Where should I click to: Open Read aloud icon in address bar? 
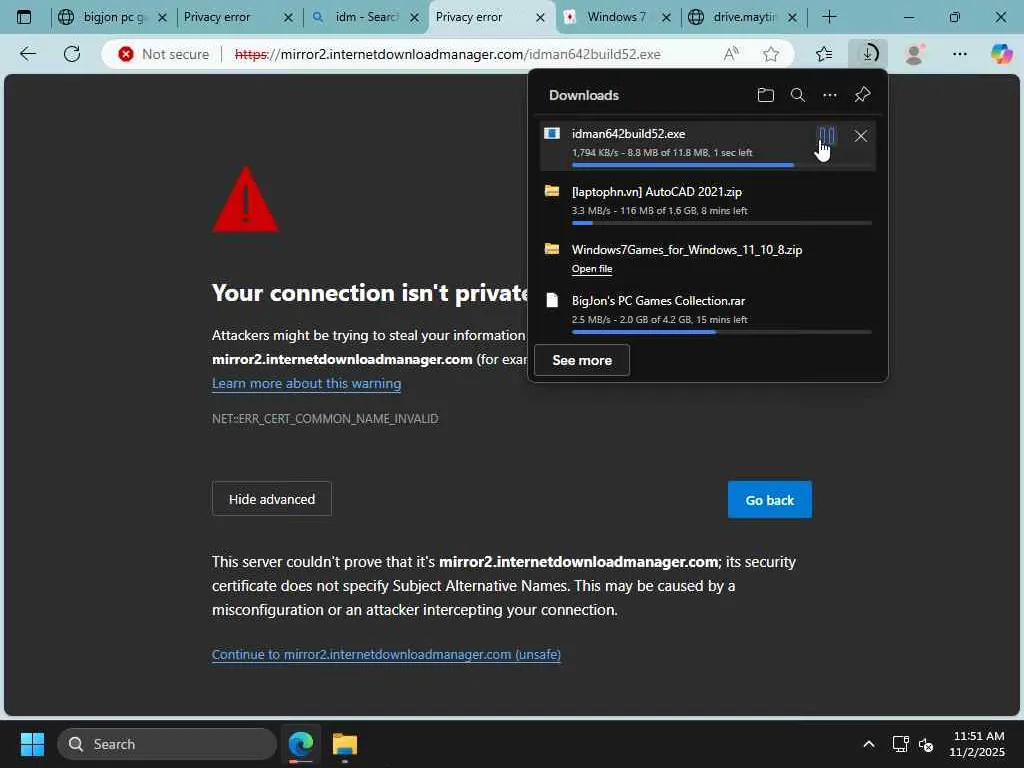coord(731,54)
